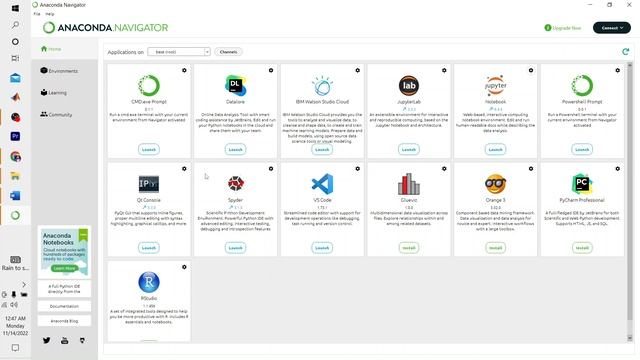640x360 pixels.
Task: Launch Jupyter Notebook
Action: (496, 149)
